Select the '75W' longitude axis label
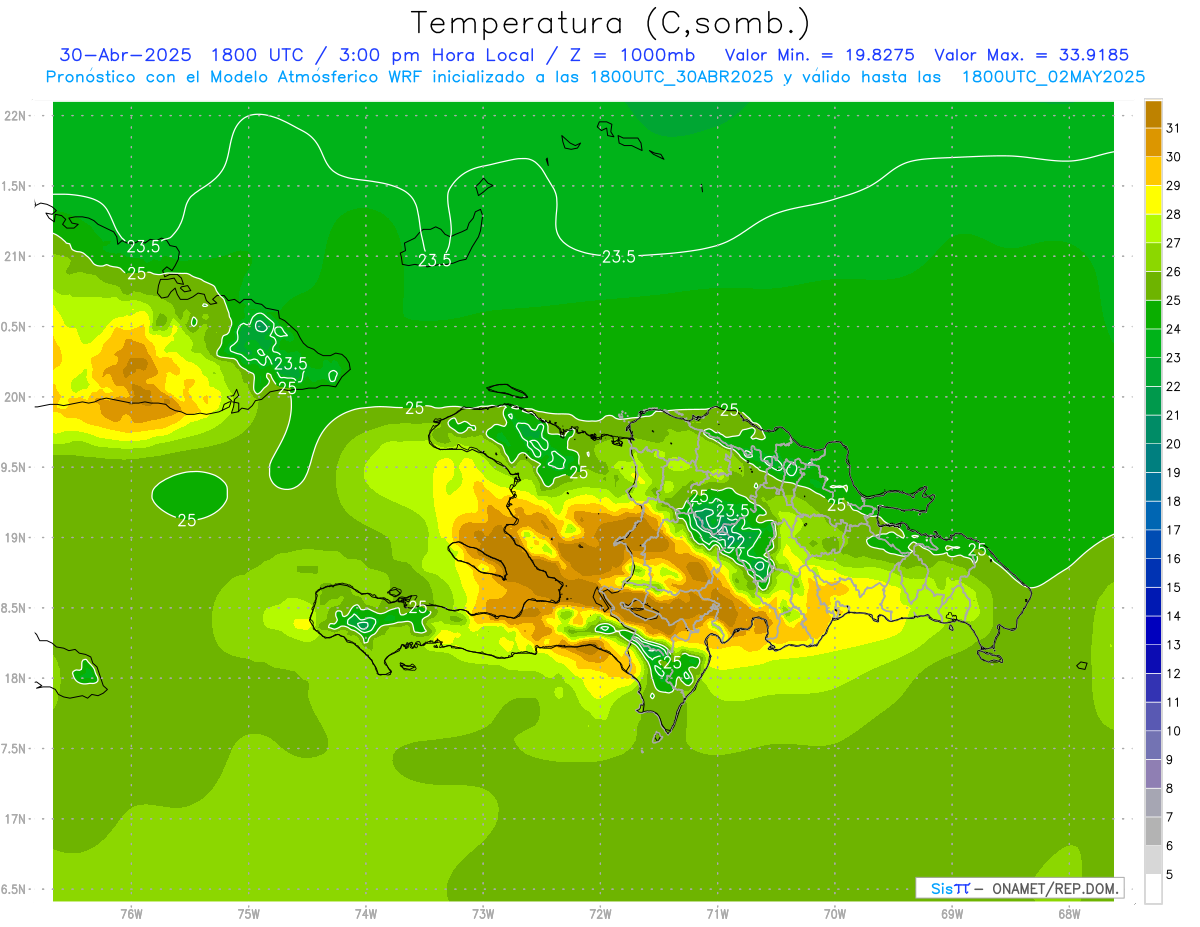Screen dimensions: 1200x927 [248, 914]
